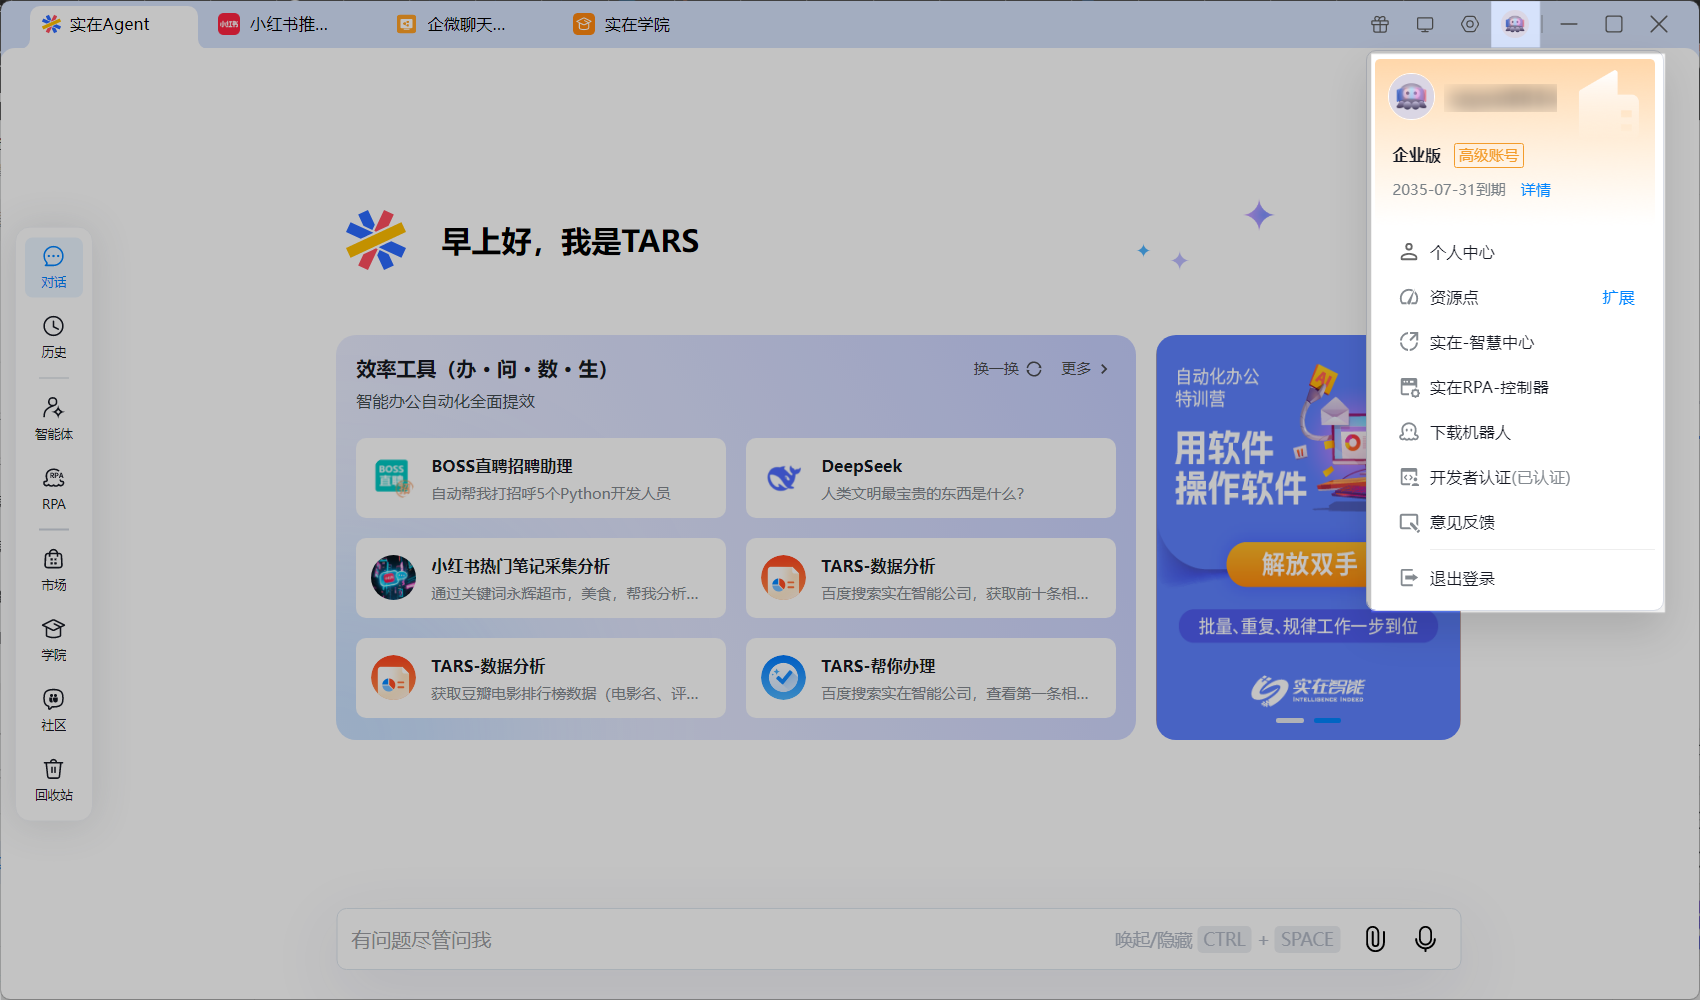The width and height of the screenshot is (1700, 1000).
Task: Open the 对话 chat sidebar icon
Action: pyautogui.click(x=54, y=267)
